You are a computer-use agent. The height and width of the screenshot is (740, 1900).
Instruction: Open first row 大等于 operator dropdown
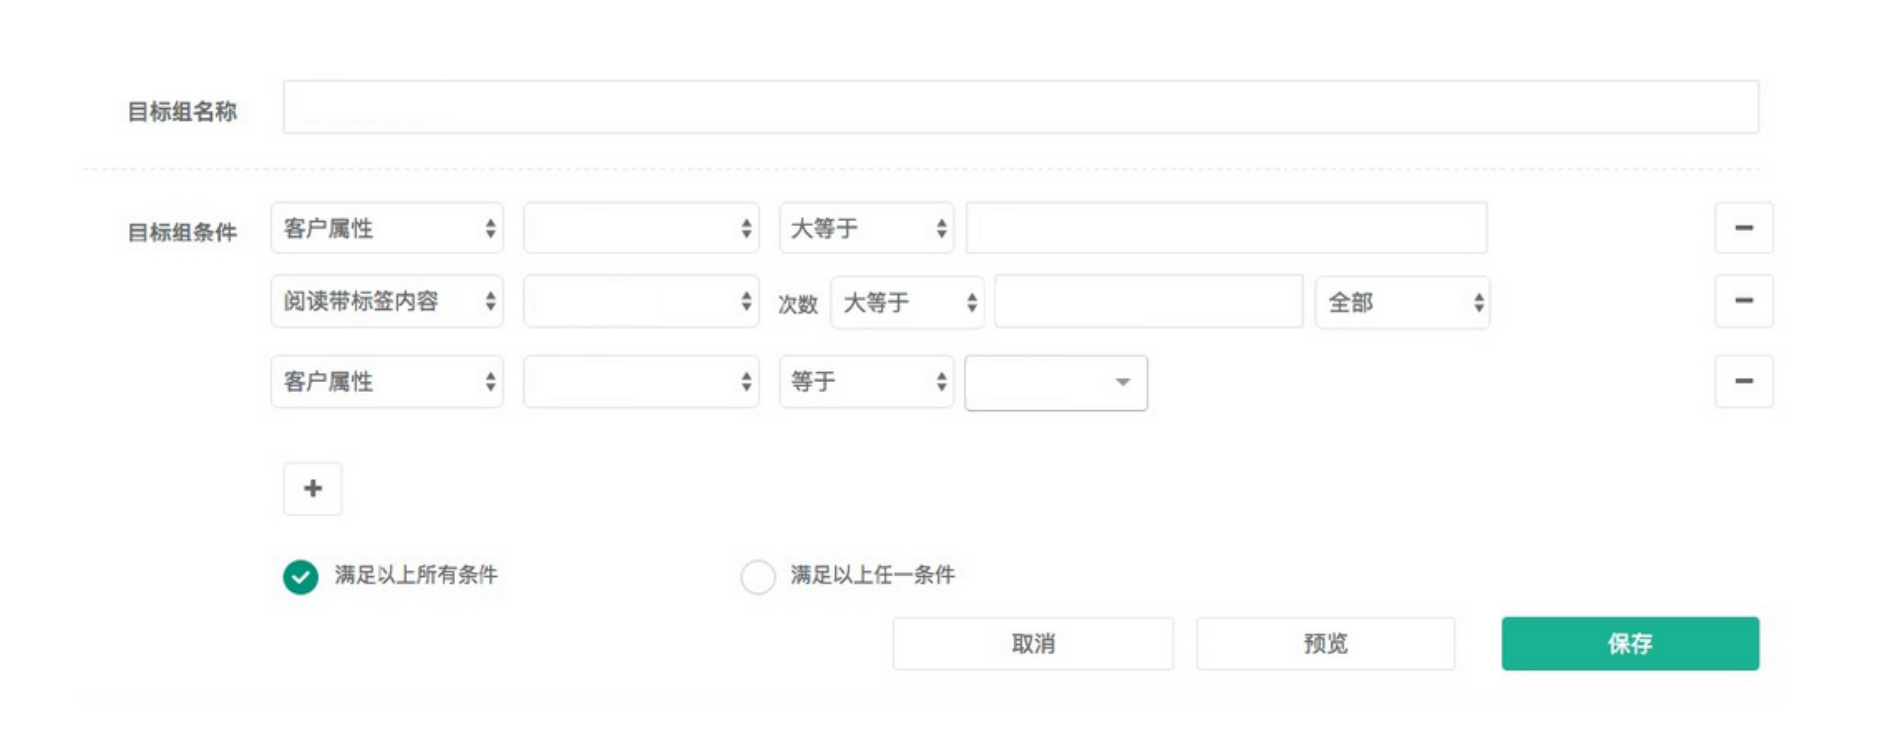pos(866,228)
